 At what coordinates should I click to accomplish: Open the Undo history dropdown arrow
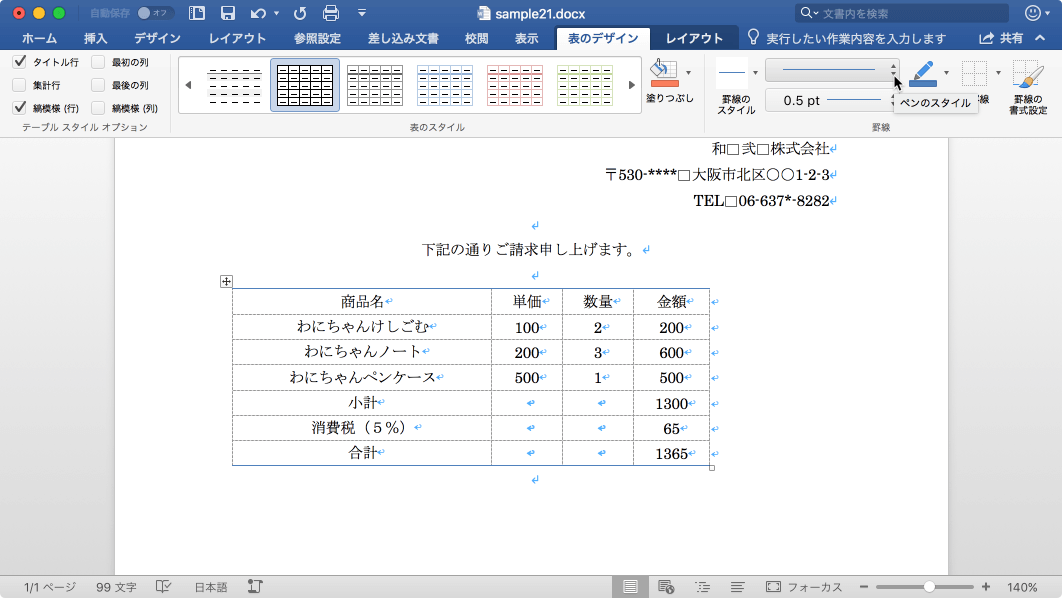tap(276, 13)
